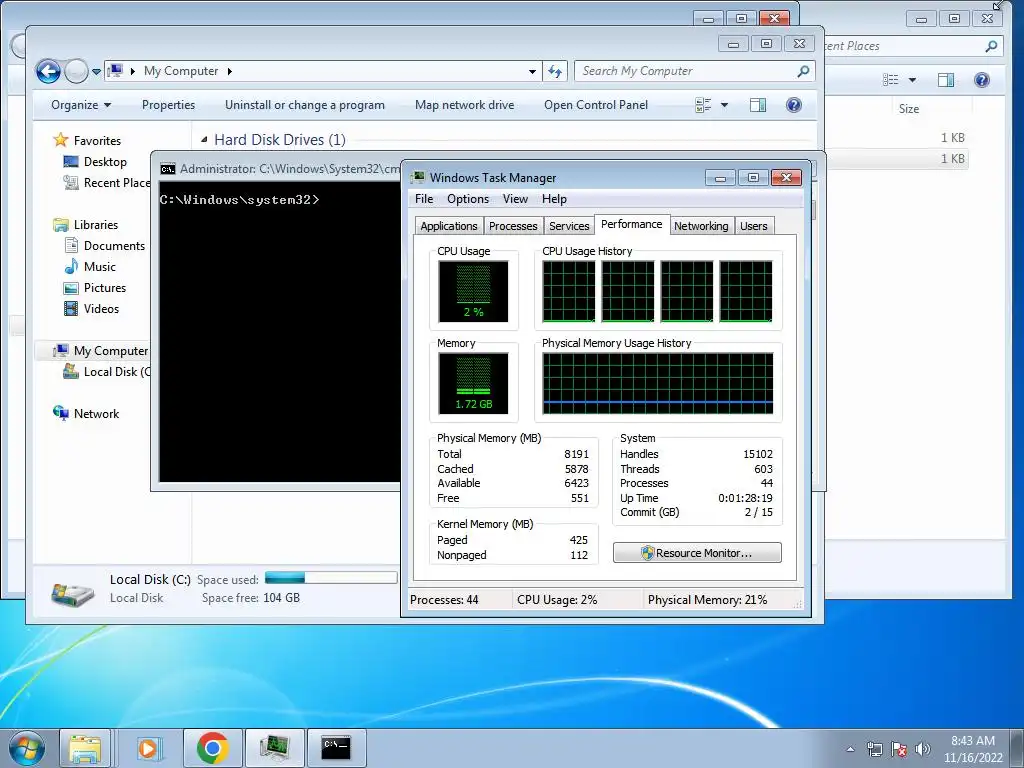Image resolution: width=1024 pixels, height=768 pixels.
Task: Open Windows Explorer from taskbar
Action: (x=86, y=748)
